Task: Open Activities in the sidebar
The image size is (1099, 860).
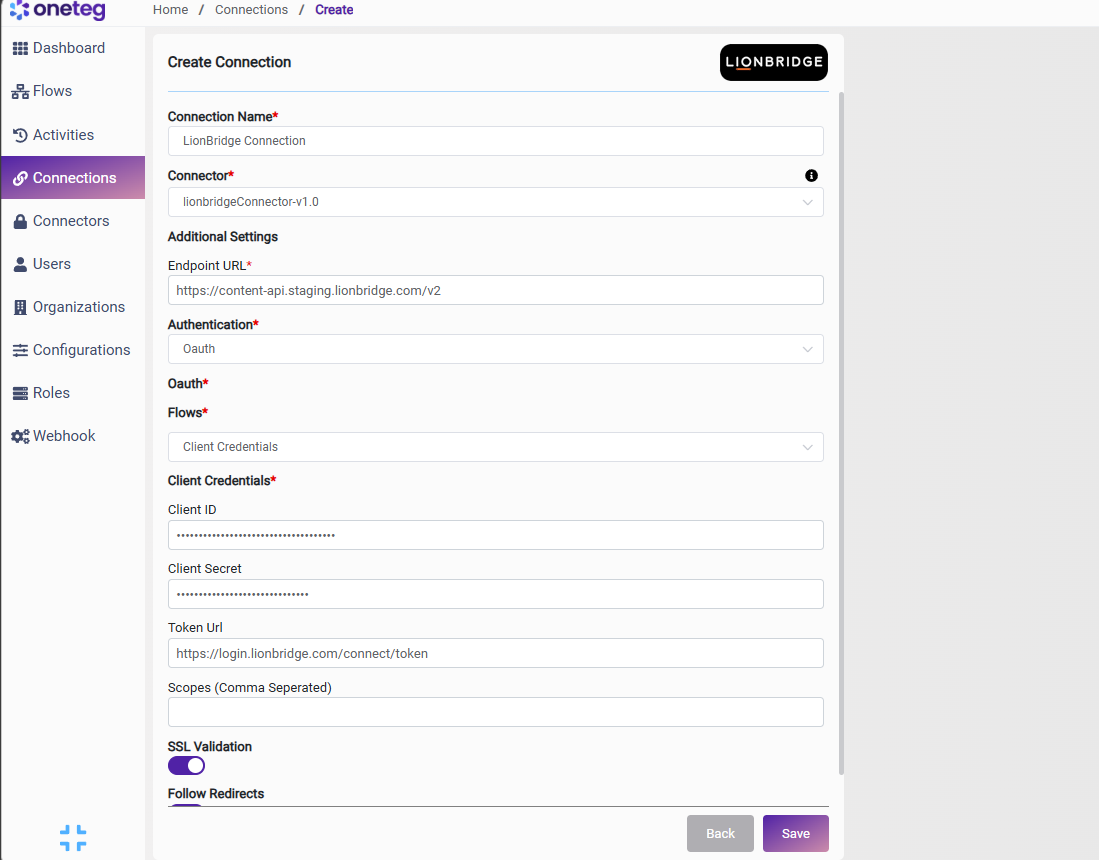Action: tap(73, 135)
